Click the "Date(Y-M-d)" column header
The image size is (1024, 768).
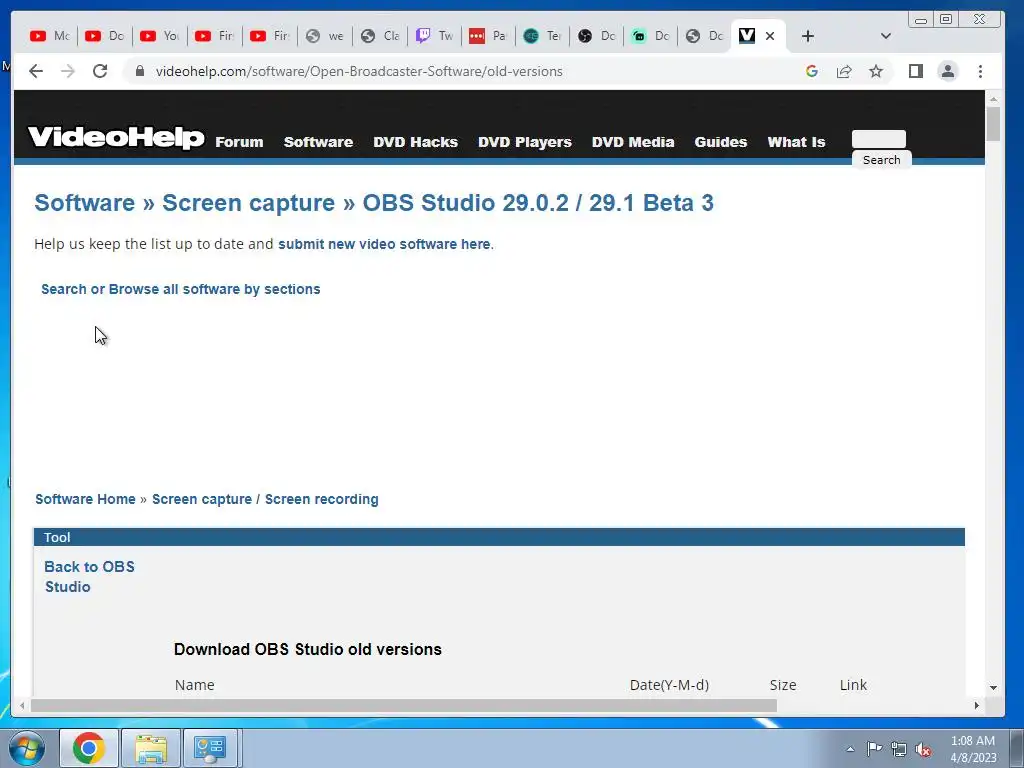coord(669,685)
